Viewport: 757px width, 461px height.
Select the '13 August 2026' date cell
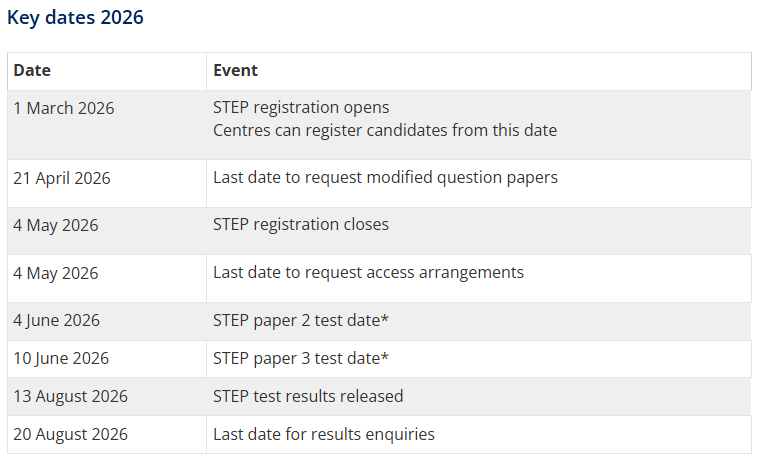(71, 396)
